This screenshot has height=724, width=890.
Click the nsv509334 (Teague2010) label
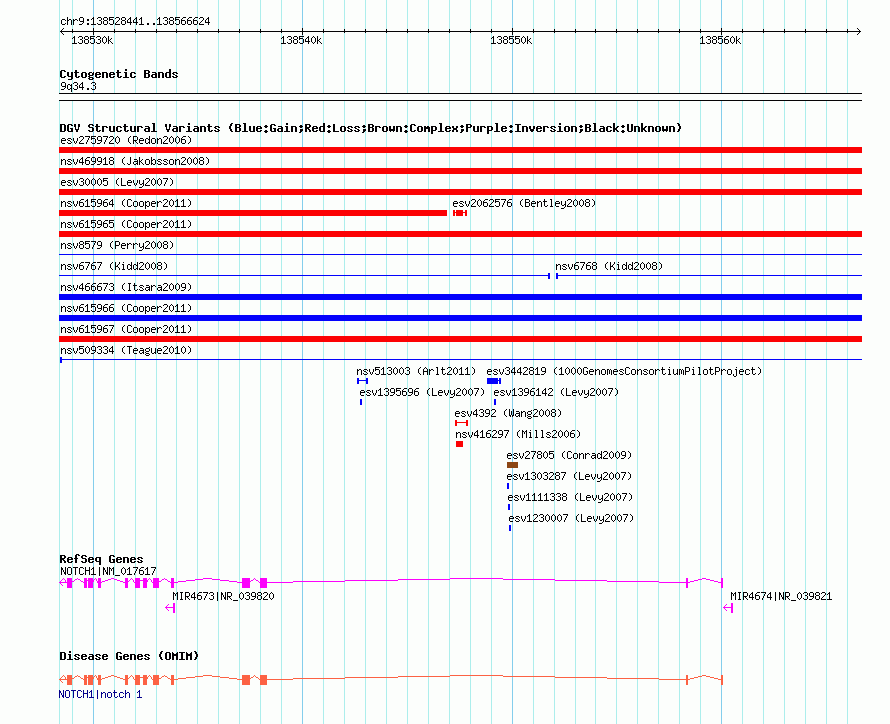click(126, 350)
